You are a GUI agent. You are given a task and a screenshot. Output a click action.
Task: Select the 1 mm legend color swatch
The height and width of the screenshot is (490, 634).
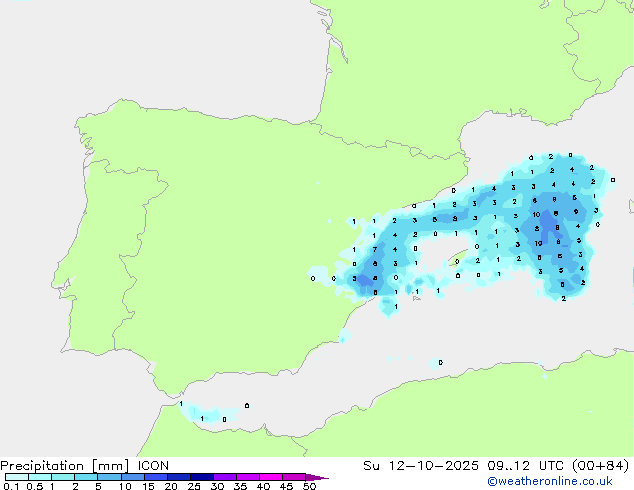[x=63, y=477]
